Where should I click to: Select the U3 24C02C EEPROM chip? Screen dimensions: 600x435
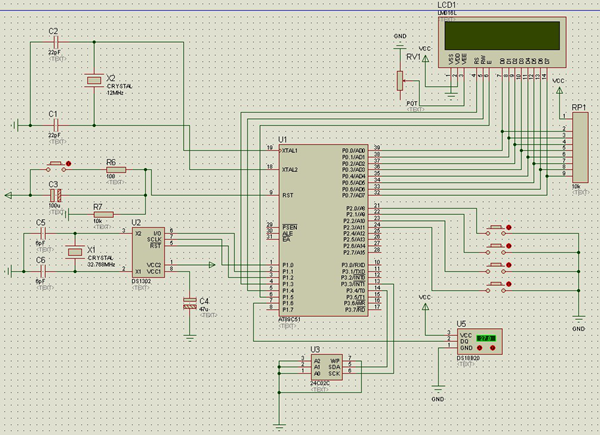click(327, 367)
